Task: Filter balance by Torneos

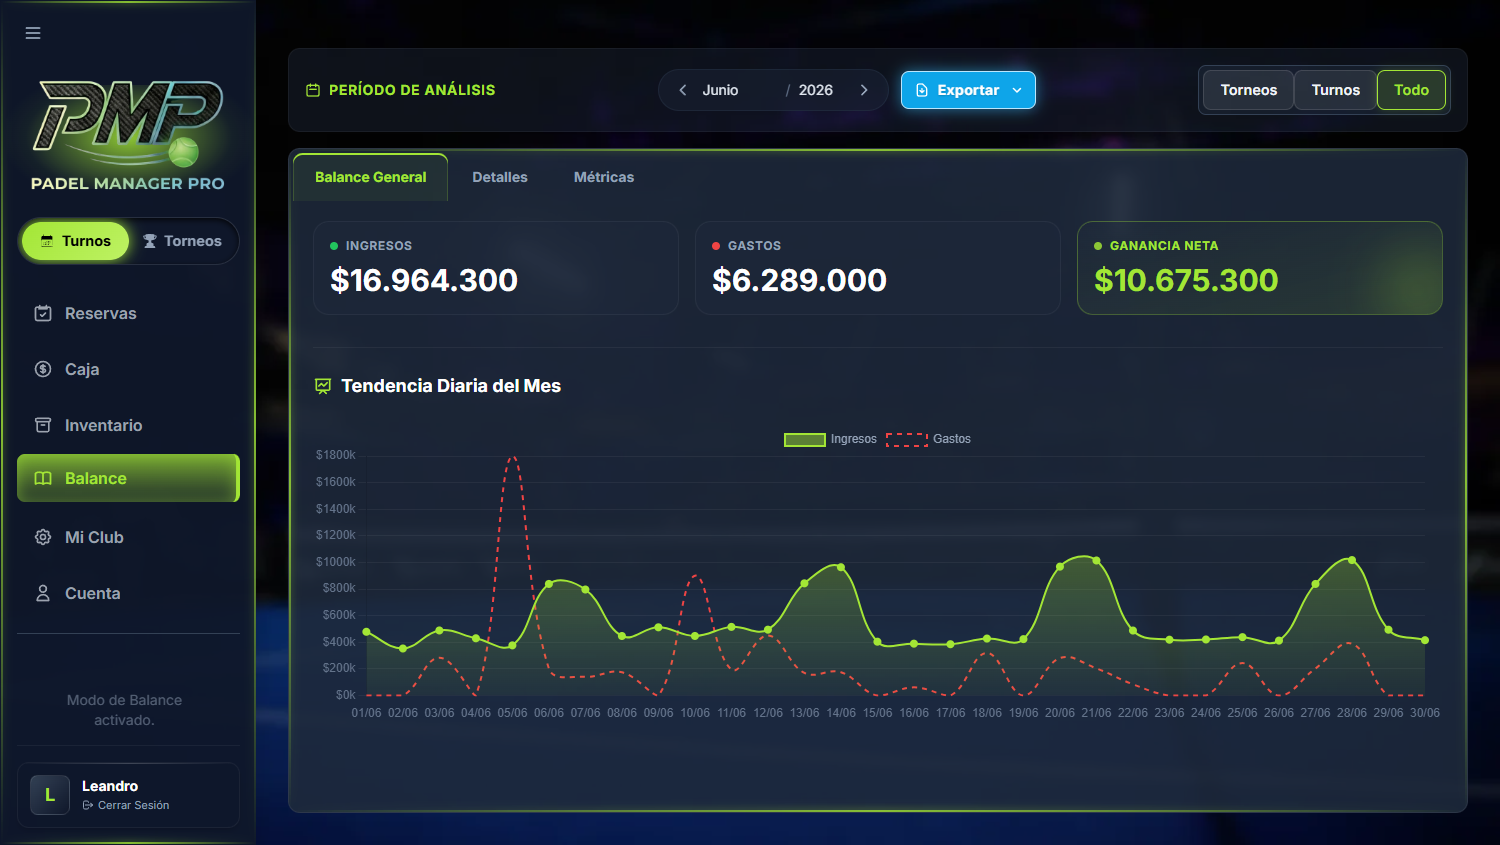Action: point(1249,90)
